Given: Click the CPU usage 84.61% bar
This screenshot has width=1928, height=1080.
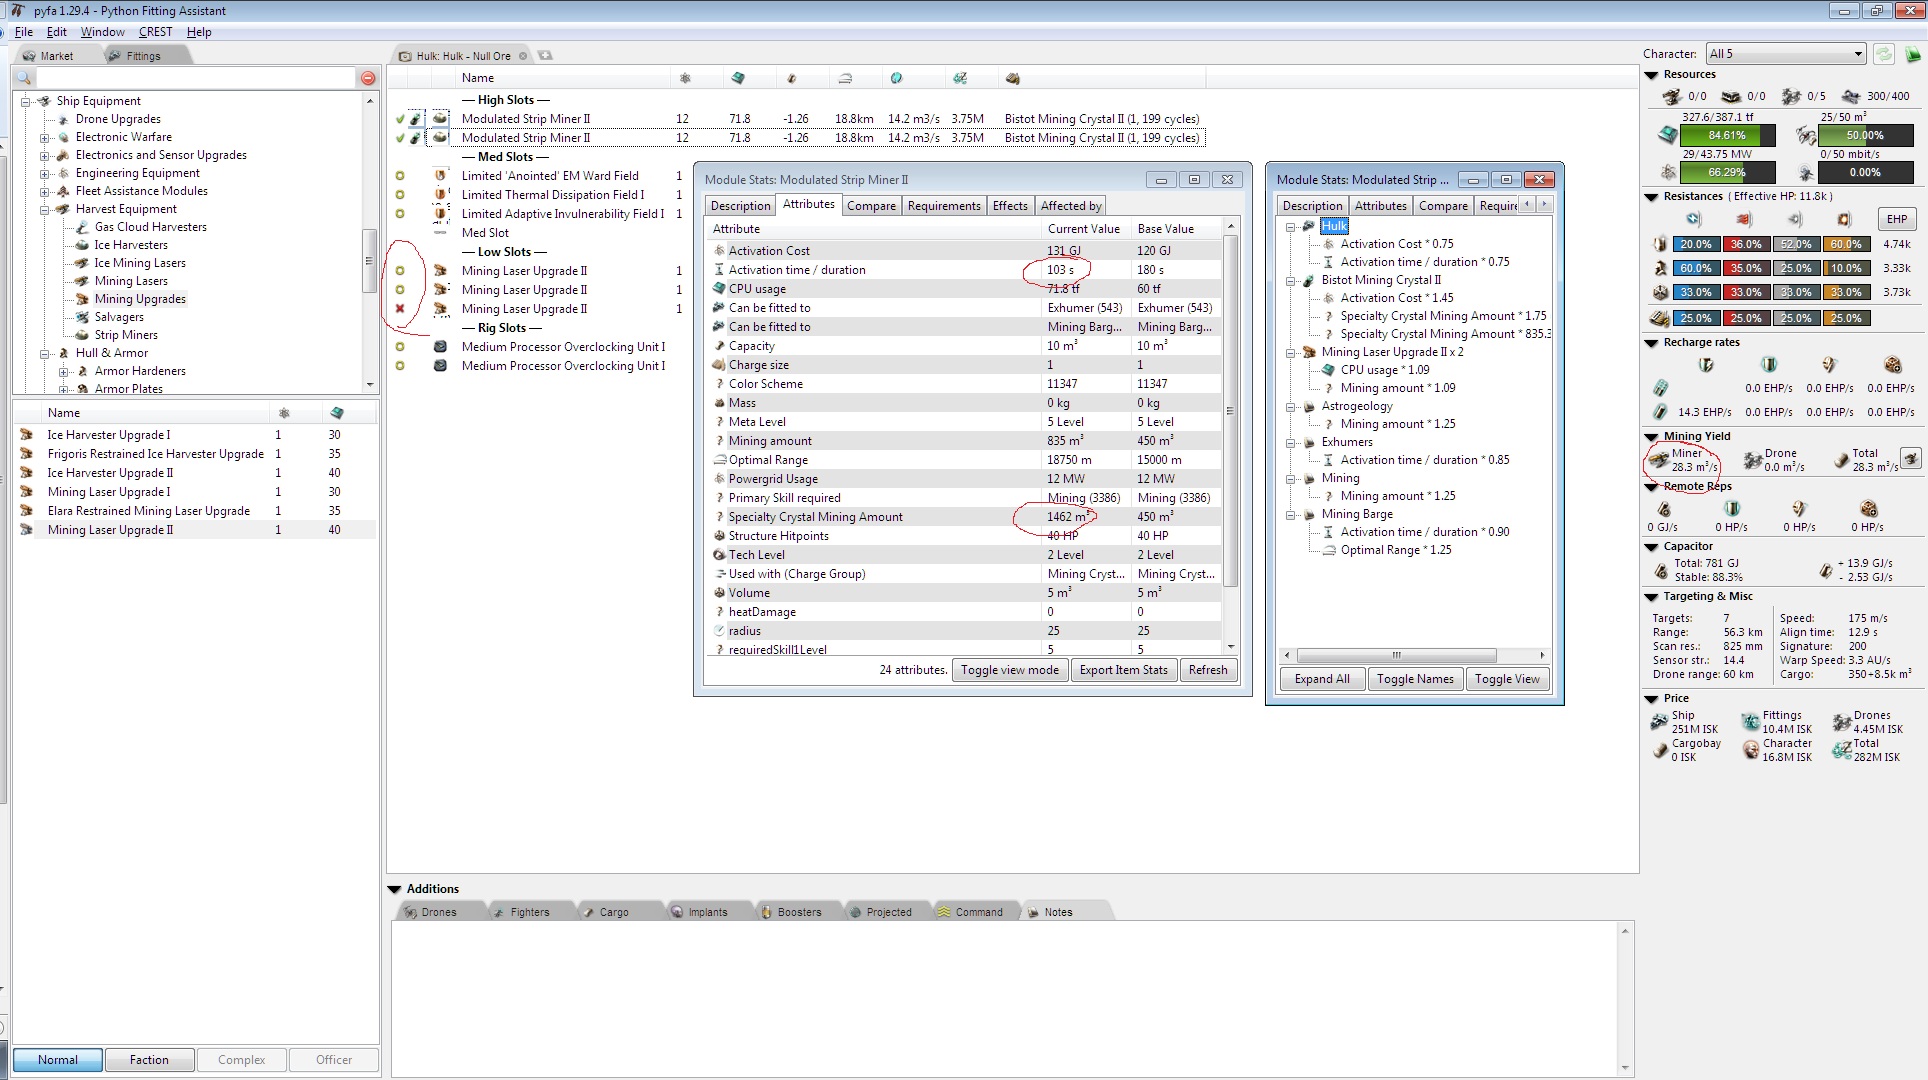Looking at the screenshot, I should (x=1727, y=135).
